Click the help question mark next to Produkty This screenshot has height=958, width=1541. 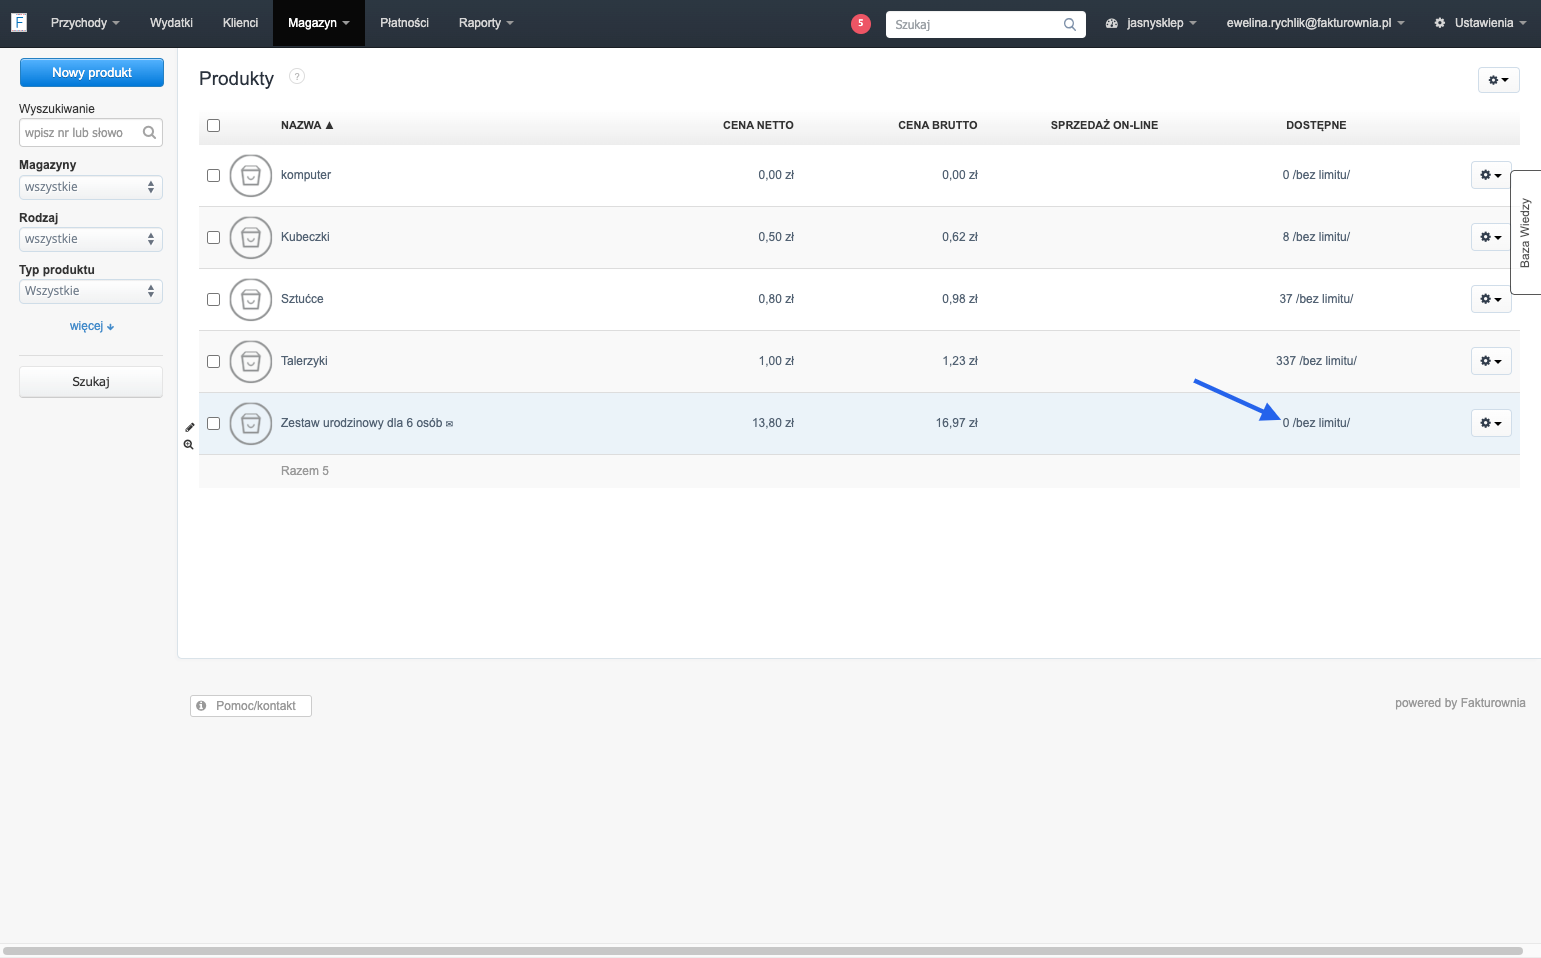click(297, 76)
